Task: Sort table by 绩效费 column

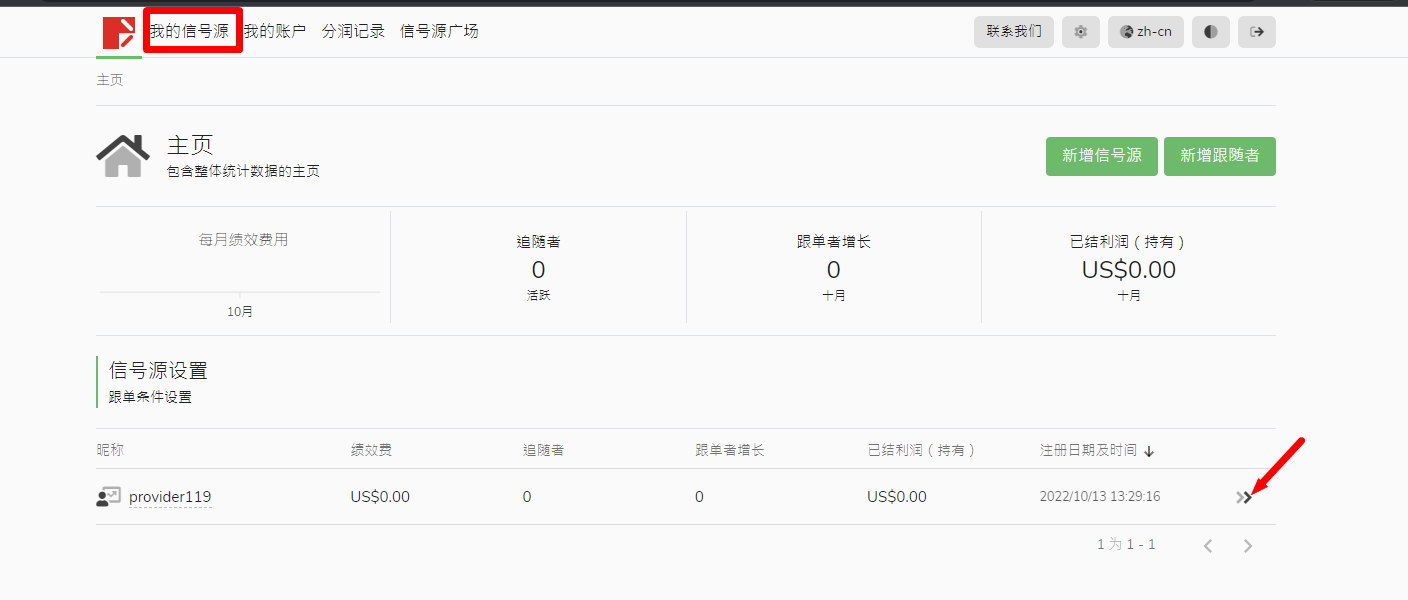Action: coord(371,451)
